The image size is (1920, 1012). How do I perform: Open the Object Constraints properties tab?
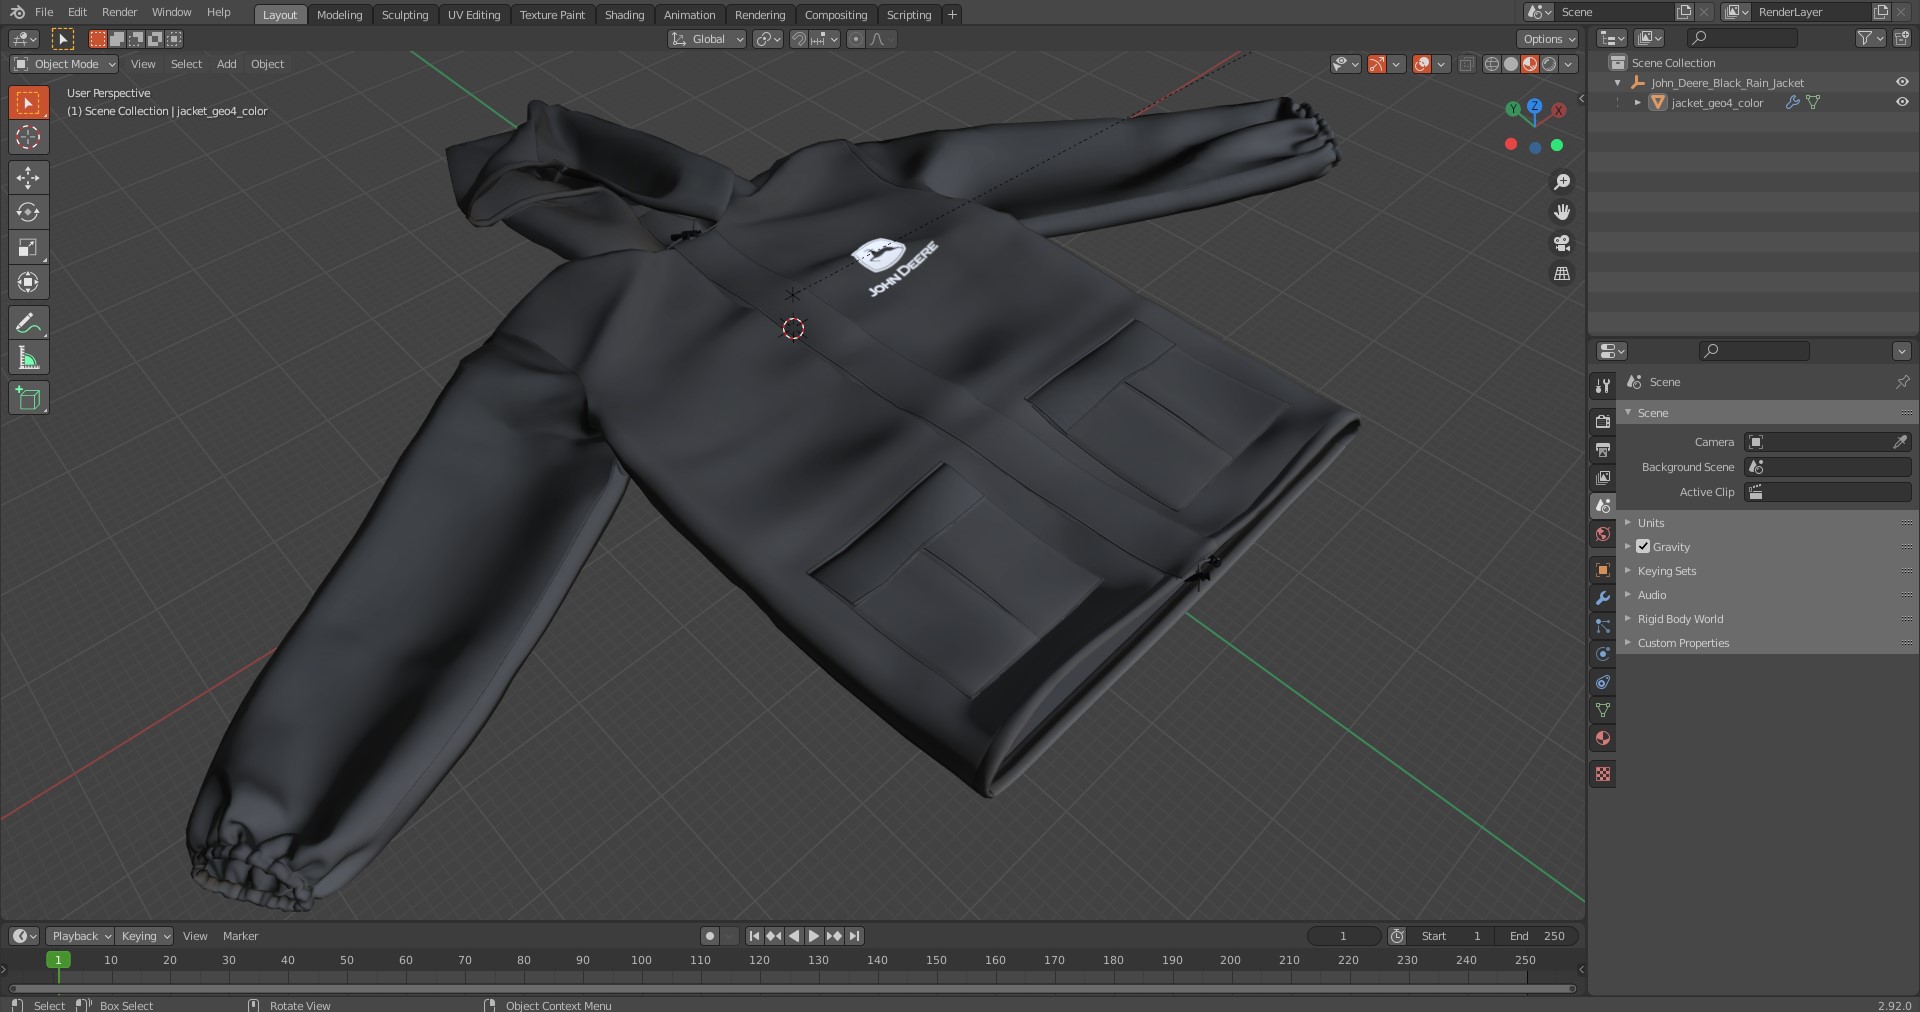tap(1603, 682)
